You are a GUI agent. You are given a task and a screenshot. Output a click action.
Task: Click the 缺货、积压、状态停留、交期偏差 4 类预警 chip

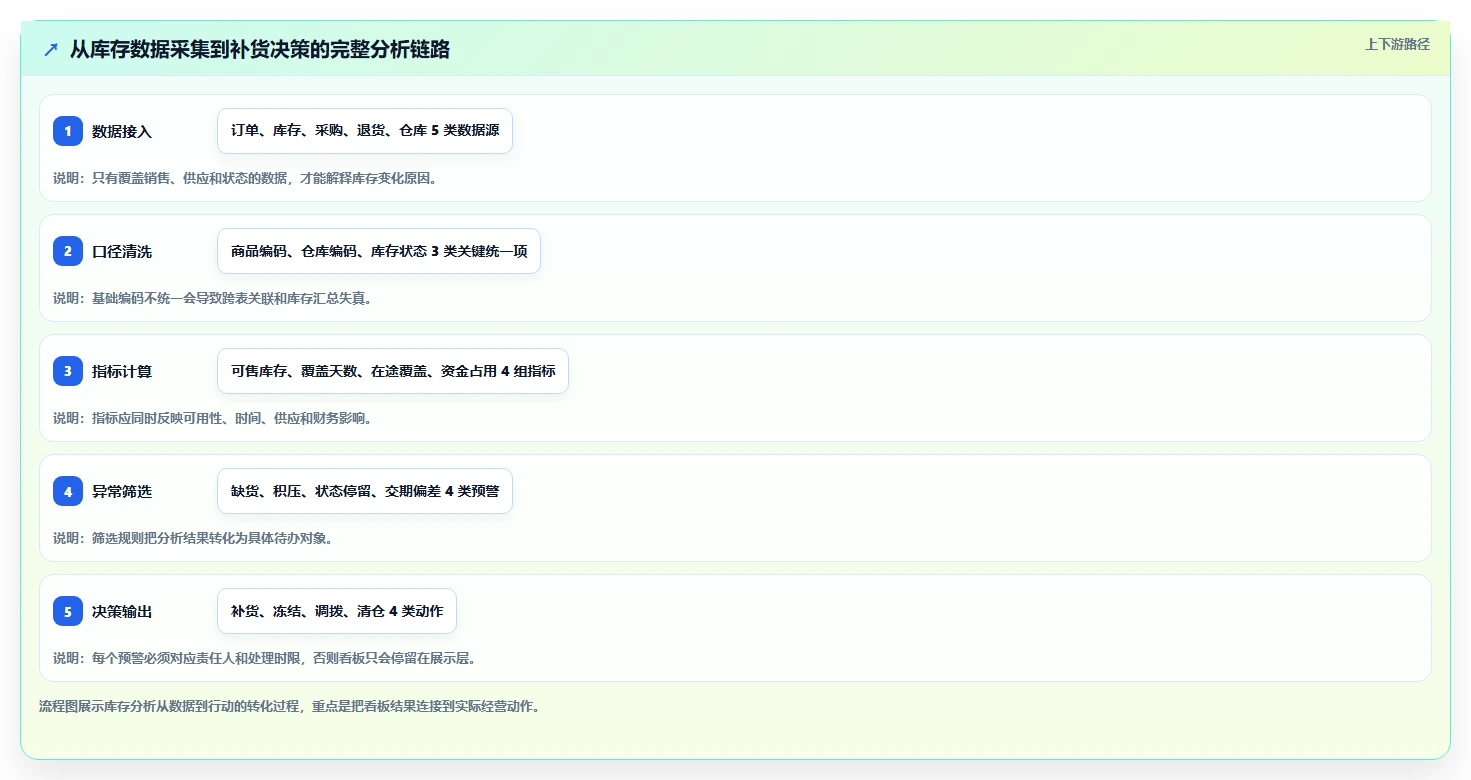tap(365, 491)
